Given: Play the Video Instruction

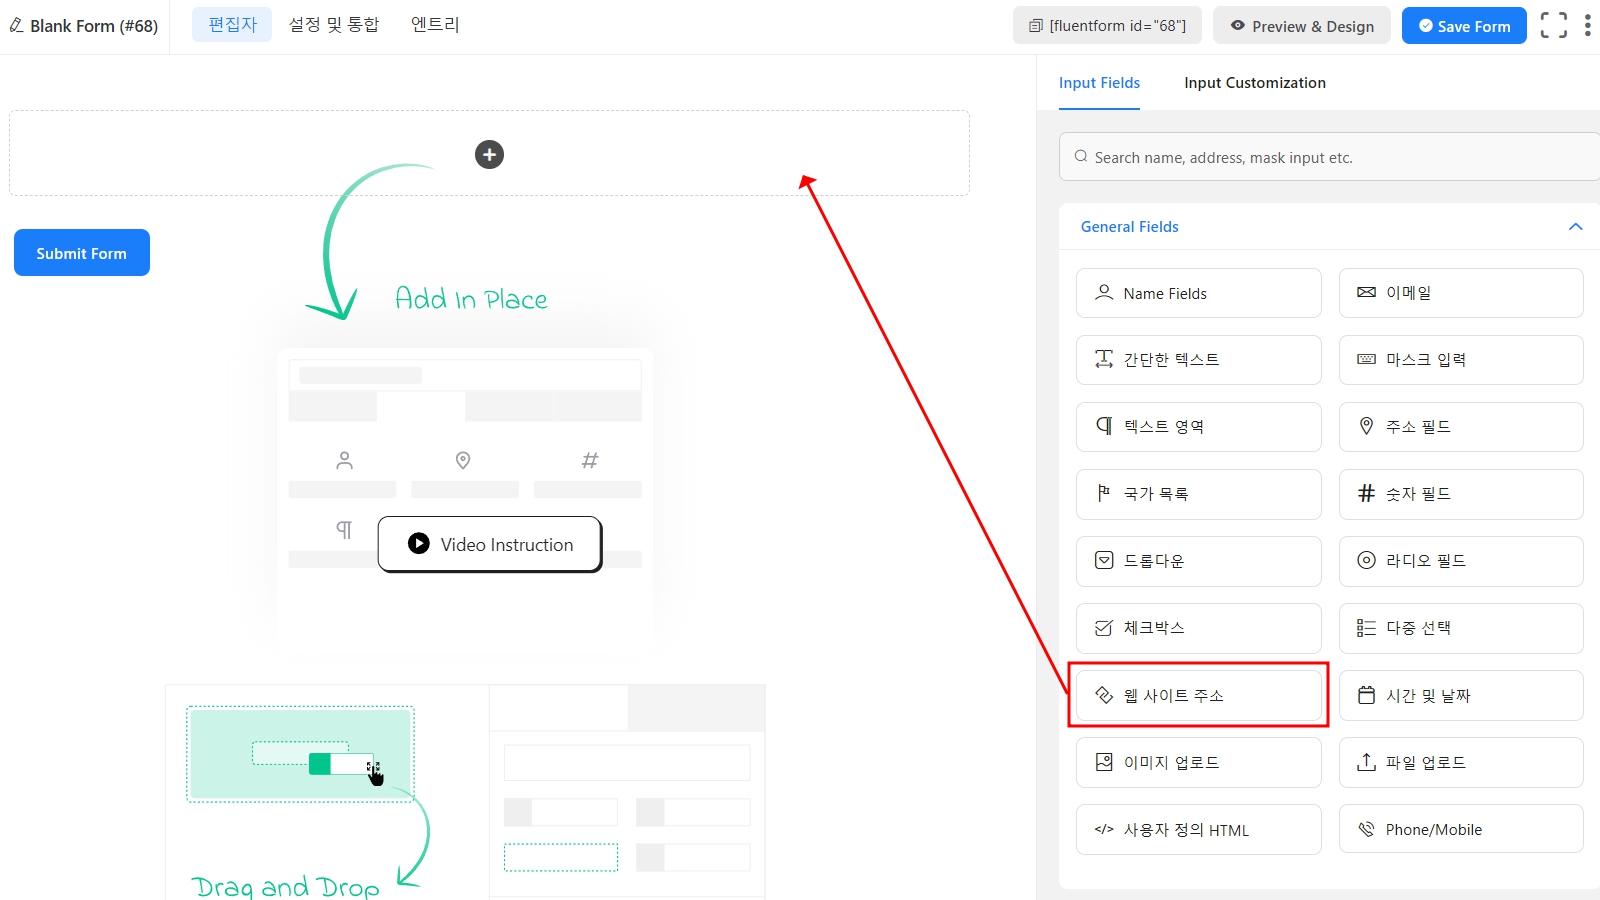Looking at the screenshot, I should [x=490, y=544].
